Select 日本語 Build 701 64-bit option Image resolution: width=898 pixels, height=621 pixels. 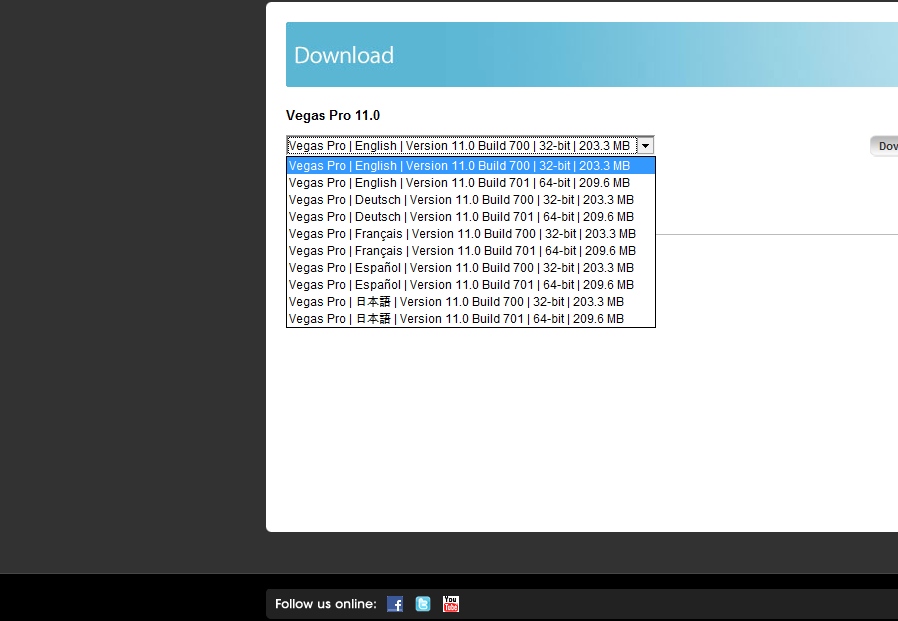(x=471, y=319)
